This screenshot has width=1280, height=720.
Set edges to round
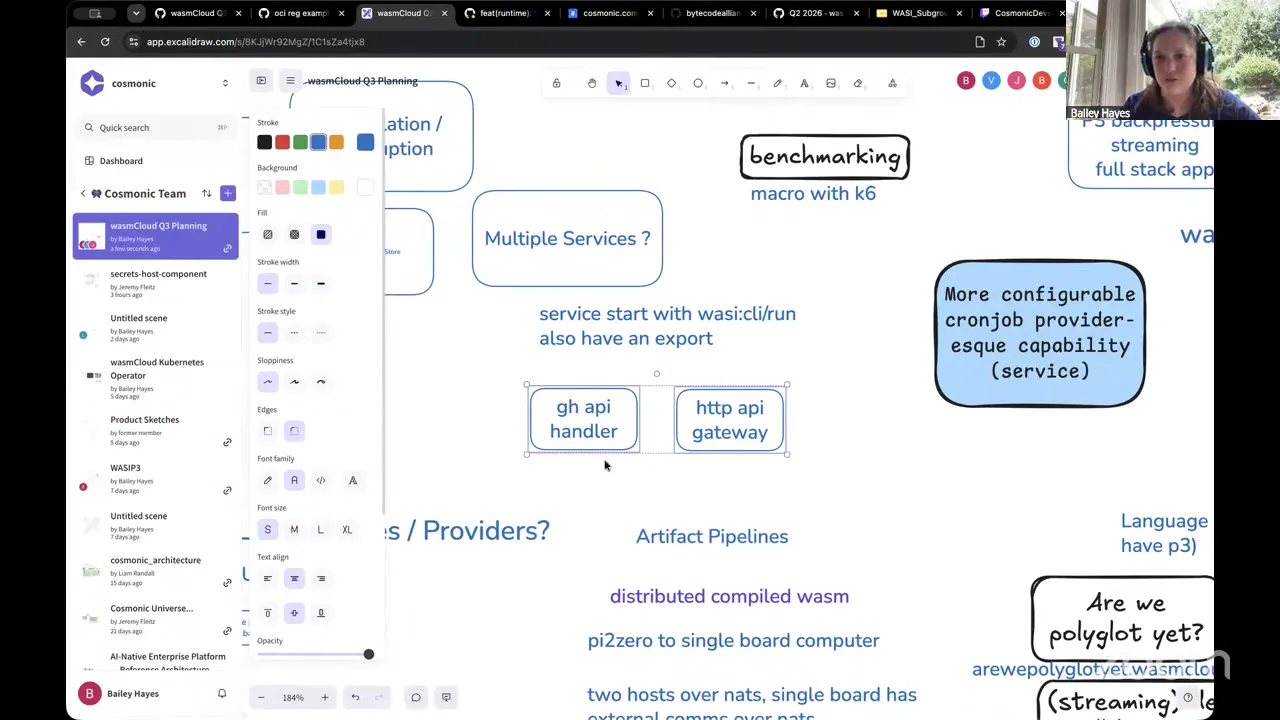294,431
